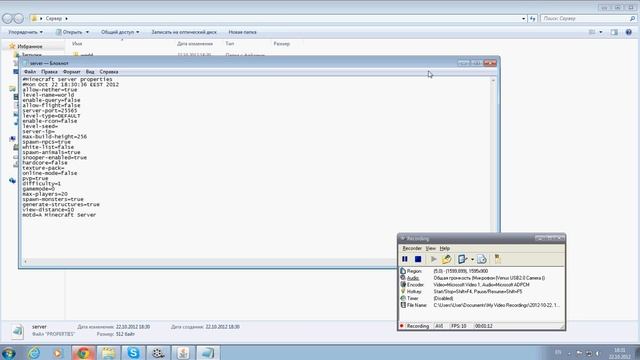The image size is (640, 360).
Task: Open the View menu in Recorder window
Action: tap(431, 248)
